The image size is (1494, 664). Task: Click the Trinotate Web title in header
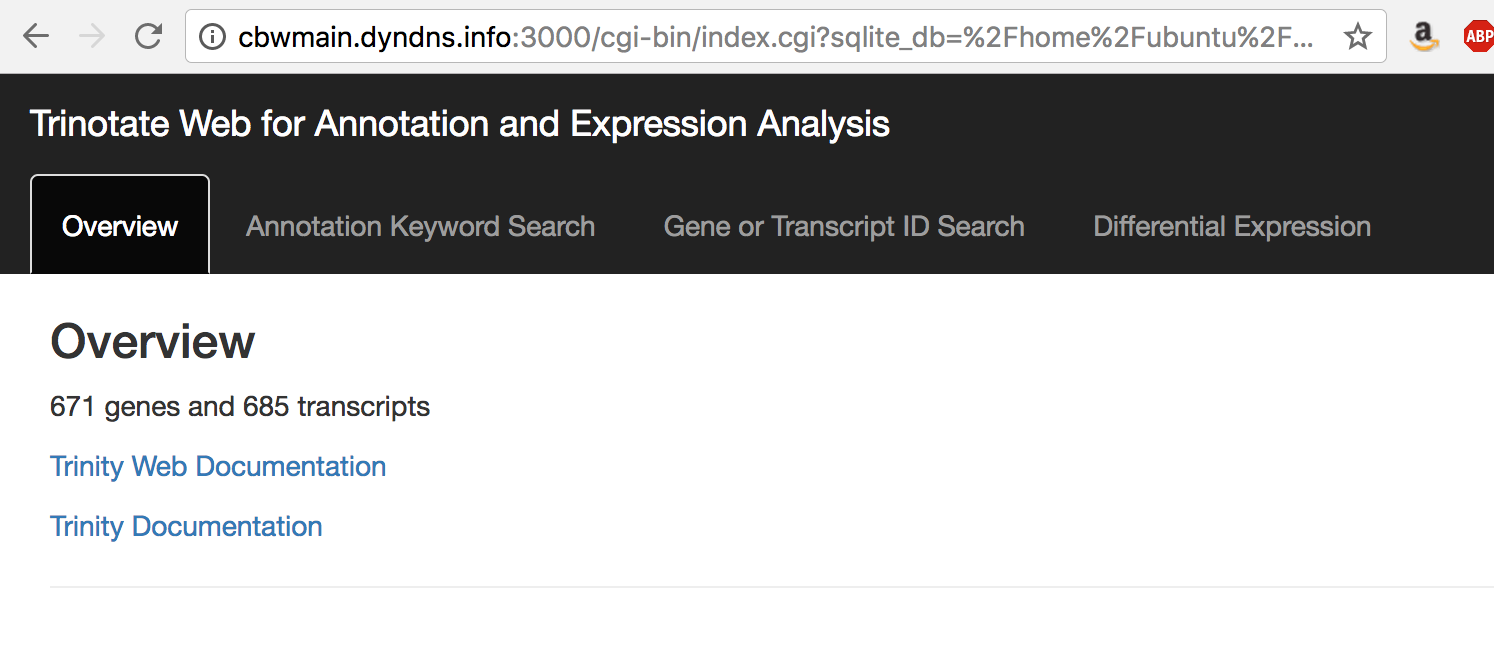click(460, 124)
